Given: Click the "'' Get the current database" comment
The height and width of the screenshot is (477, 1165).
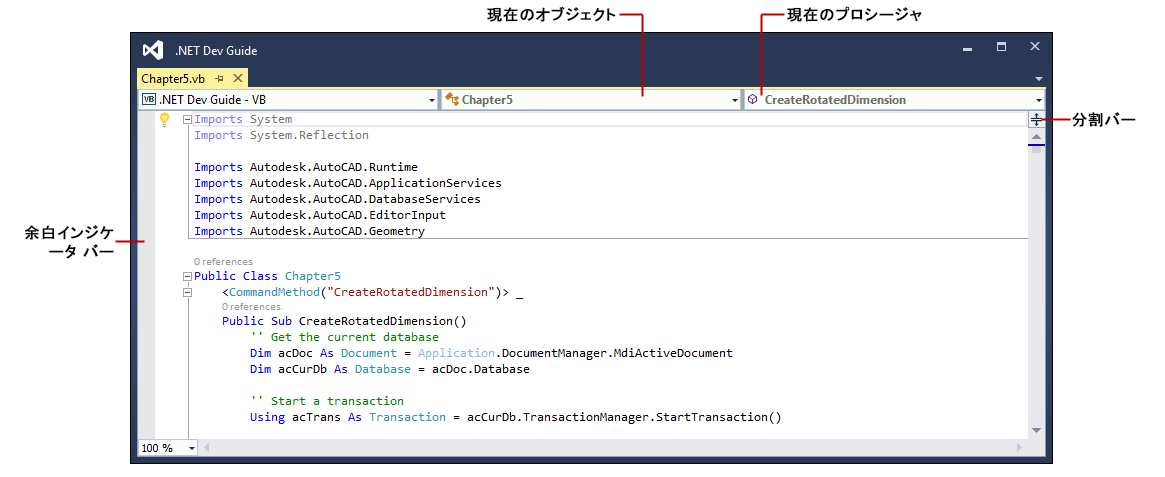Looking at the screenshot, I should click(345, 337).
